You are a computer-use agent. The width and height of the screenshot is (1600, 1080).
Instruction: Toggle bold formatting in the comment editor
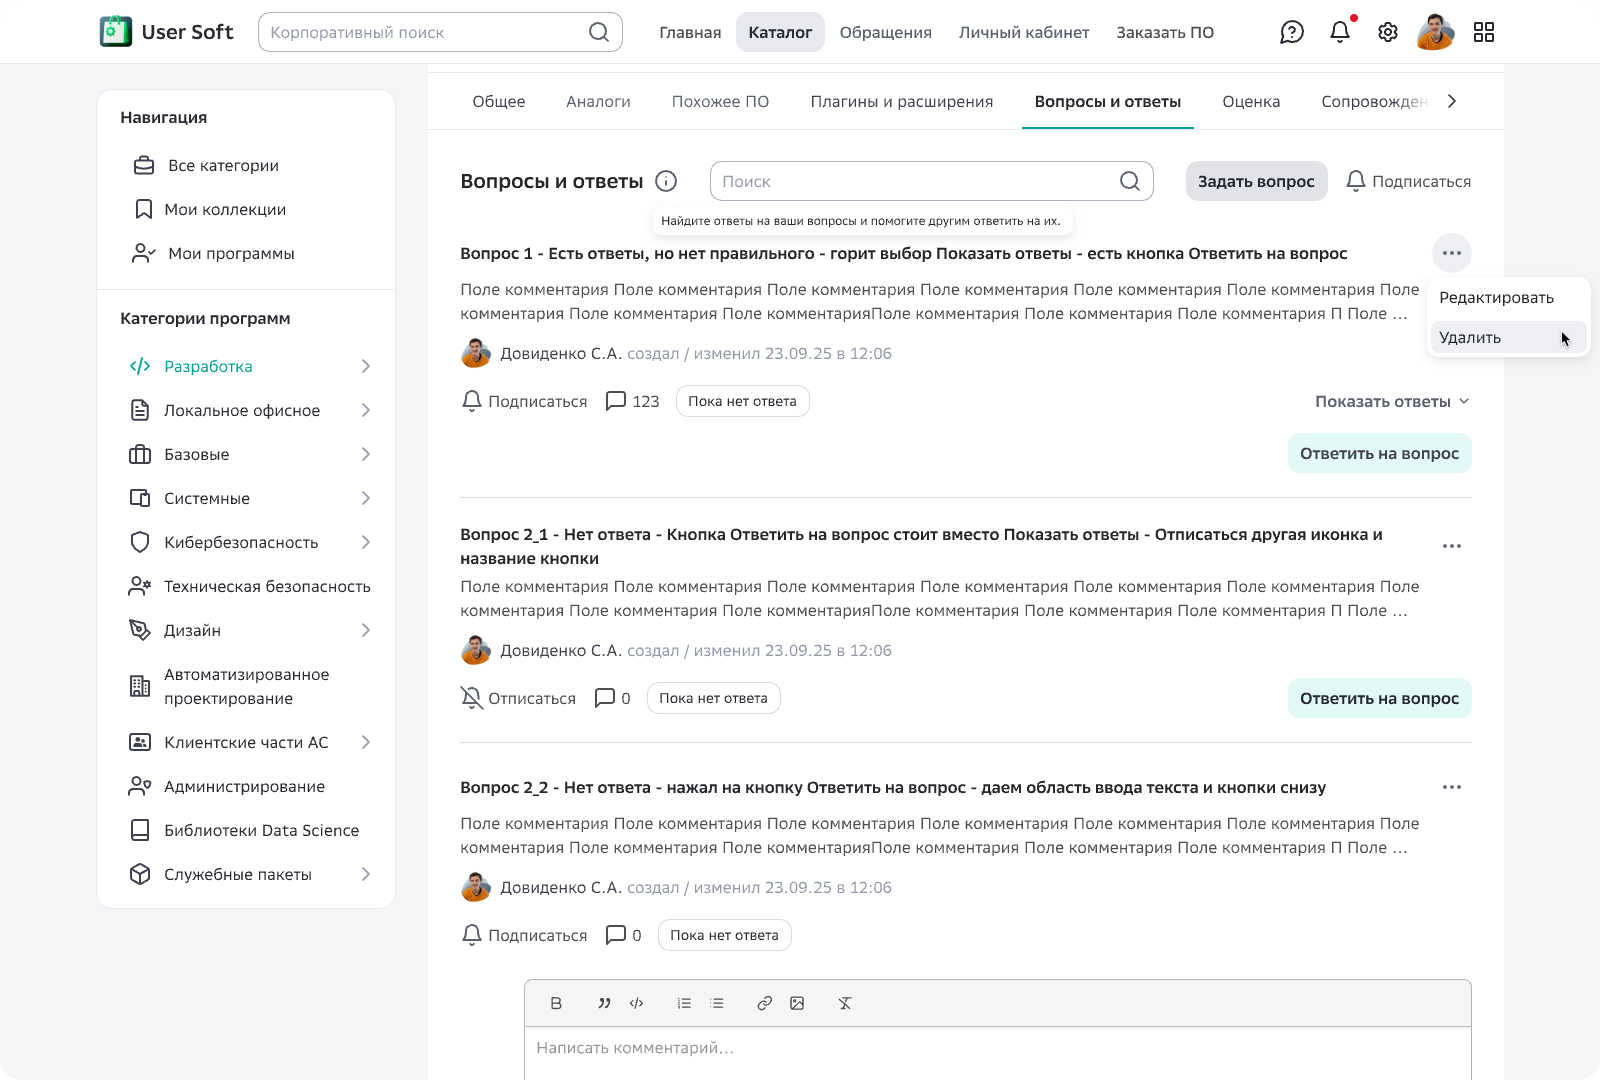556,1003
